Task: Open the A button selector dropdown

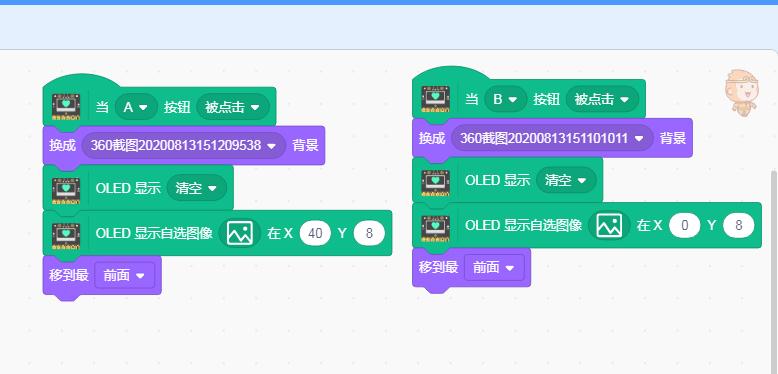Action: pyautogui.click(x=136, y=107)
